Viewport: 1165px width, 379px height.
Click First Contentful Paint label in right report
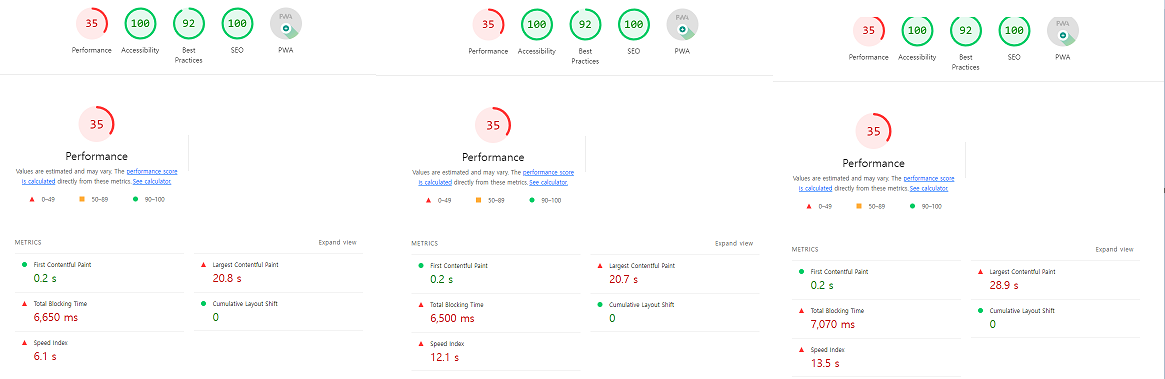point(840,272)
